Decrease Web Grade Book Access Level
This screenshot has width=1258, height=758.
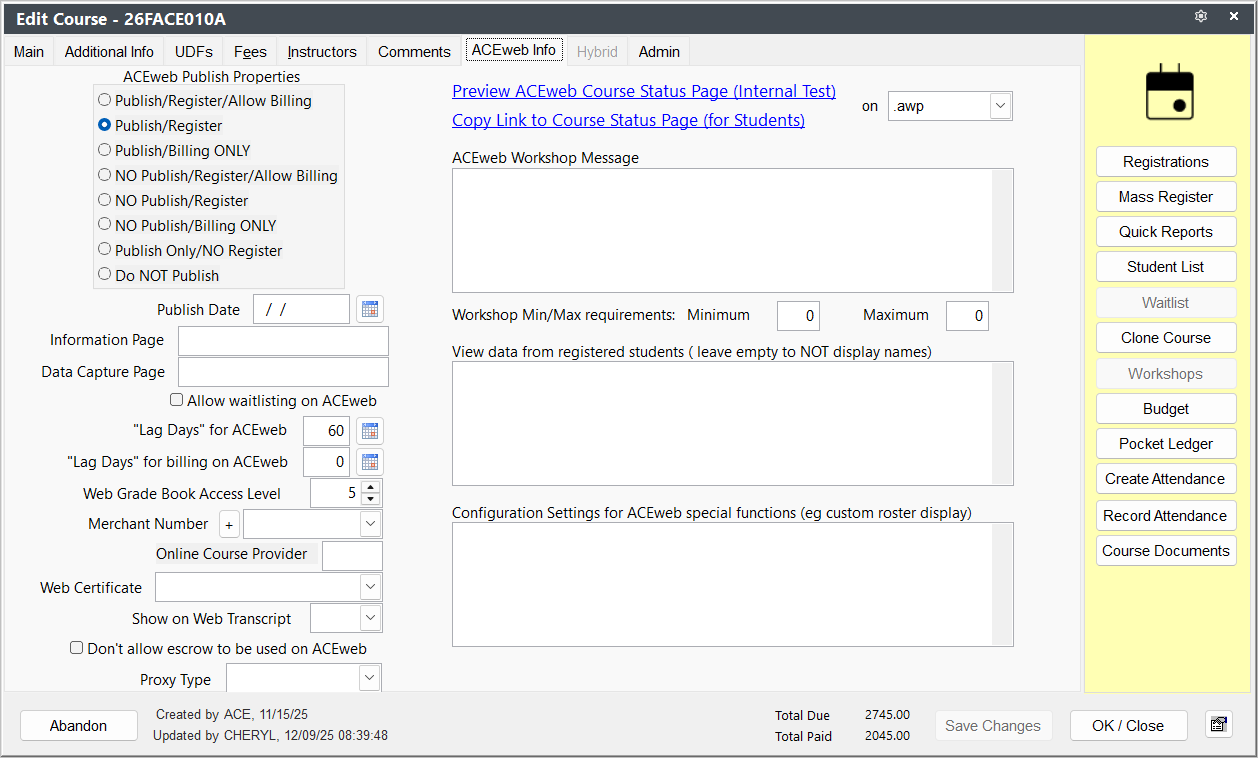point(371,499)
